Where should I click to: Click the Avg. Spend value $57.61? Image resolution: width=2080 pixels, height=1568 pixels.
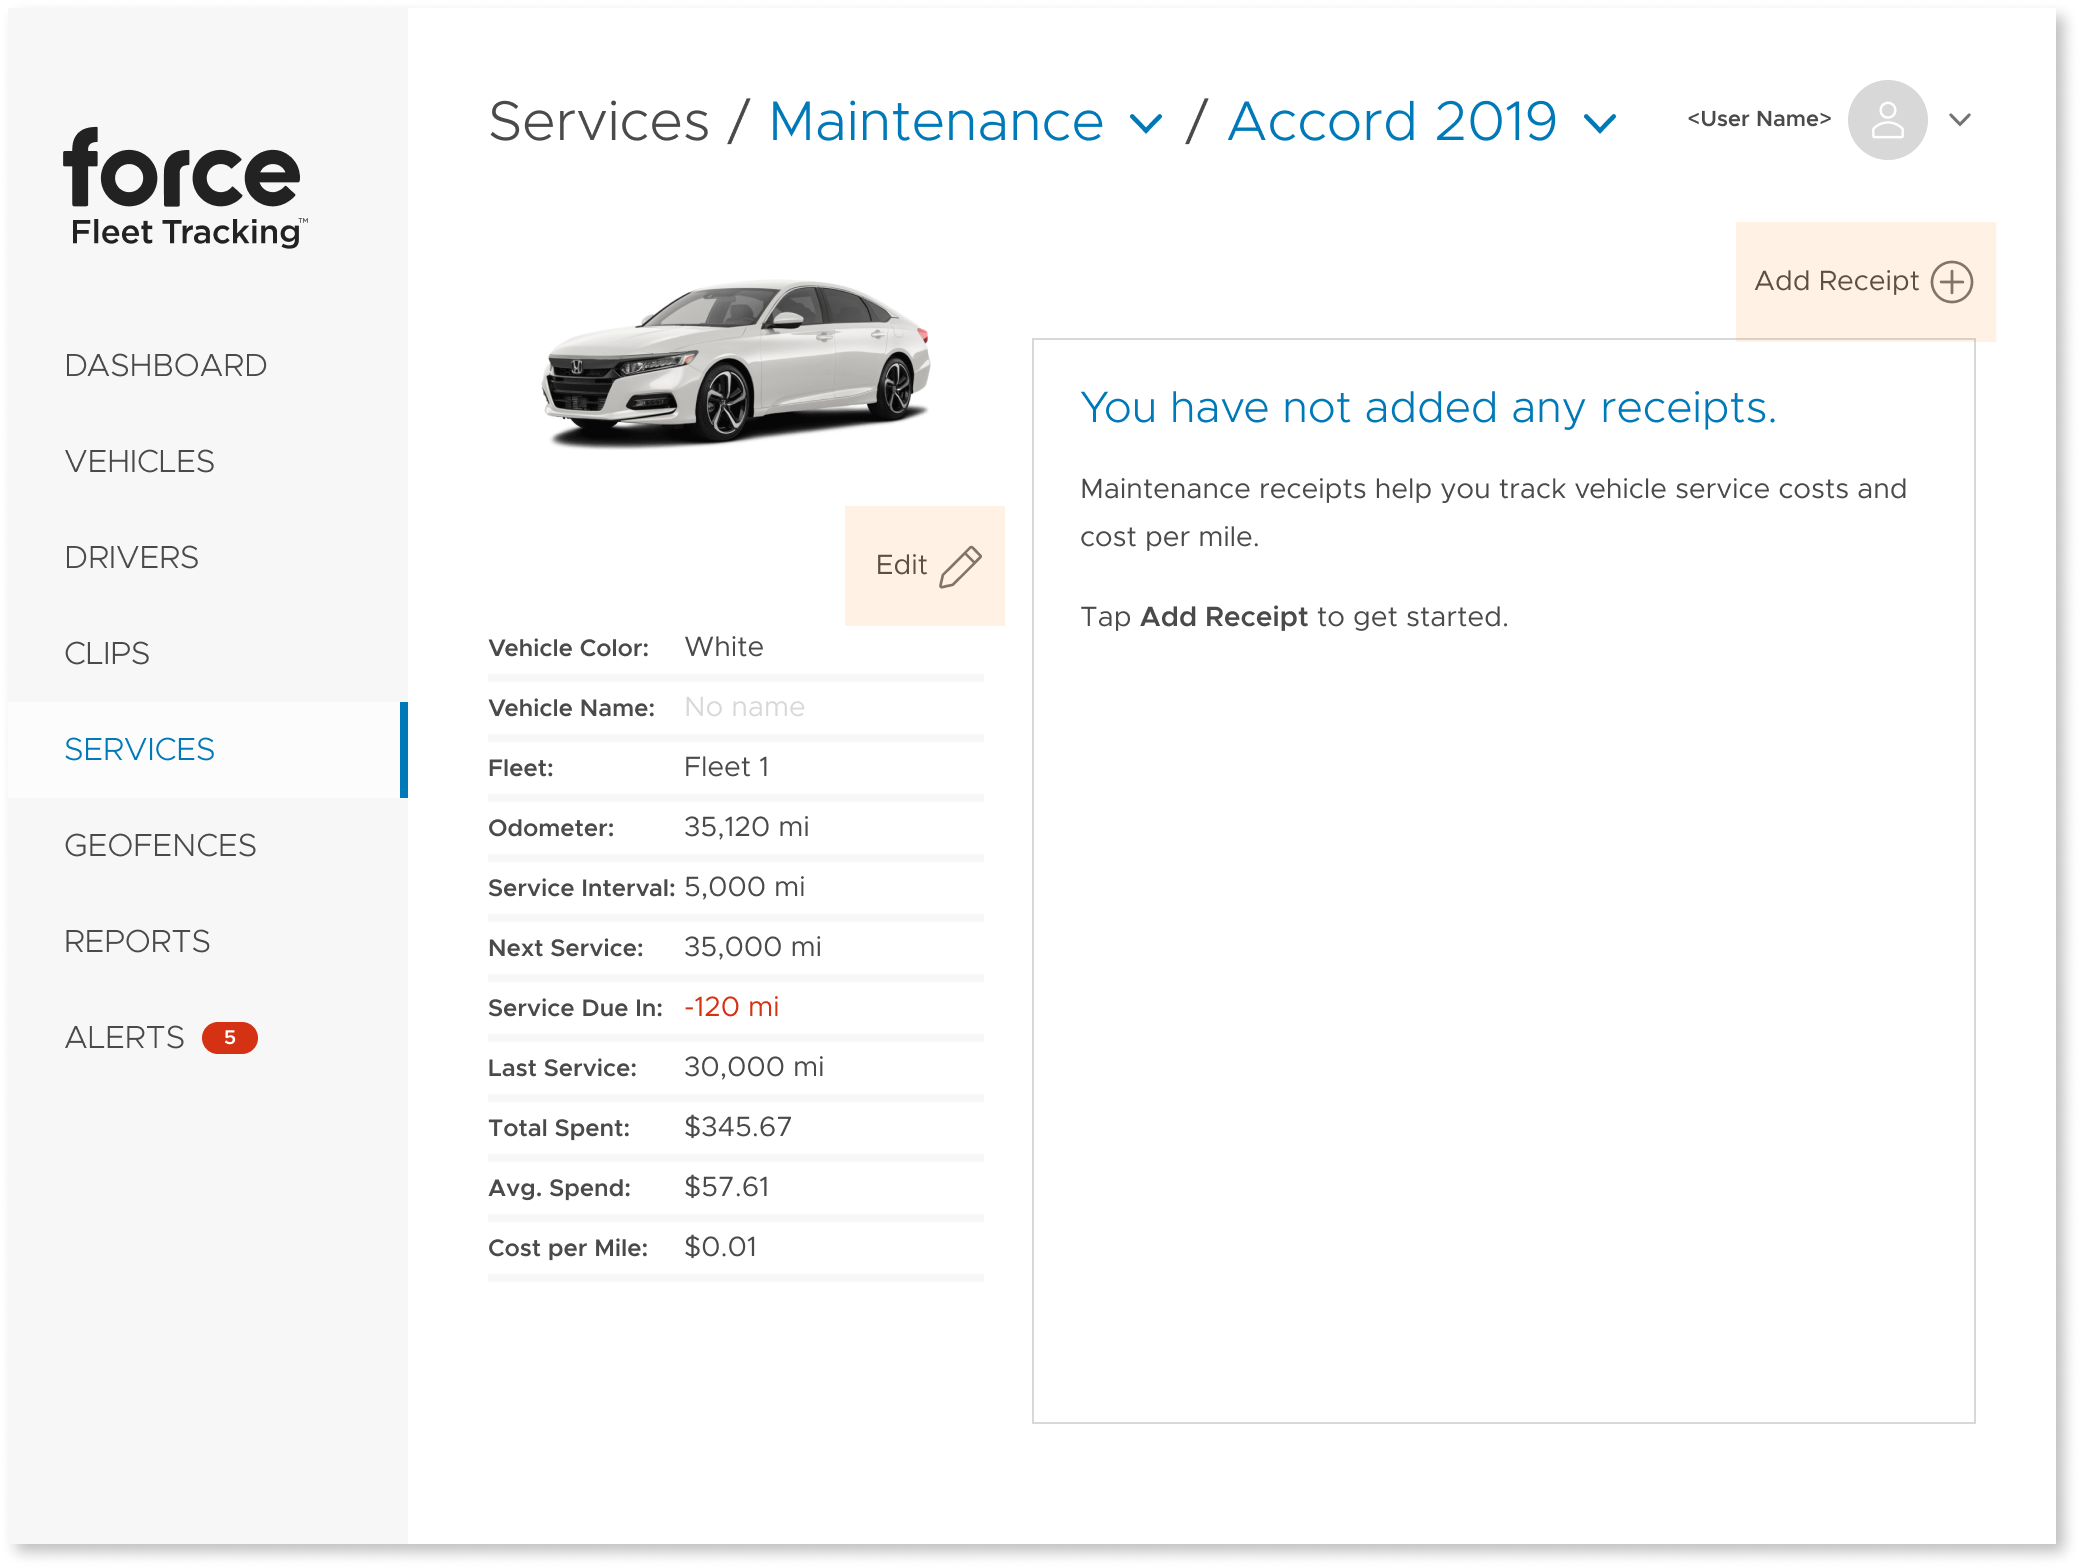[x=727, y=1187]
